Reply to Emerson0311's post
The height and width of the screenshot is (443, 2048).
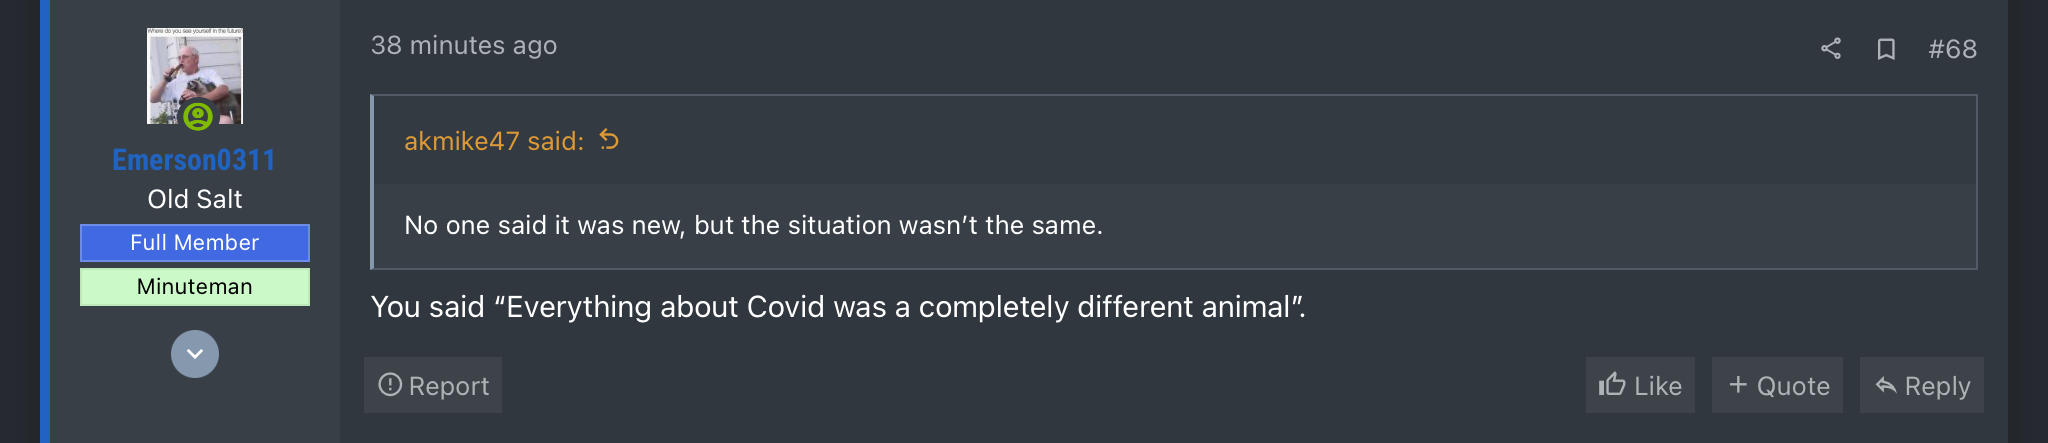tap(1922, 385)
